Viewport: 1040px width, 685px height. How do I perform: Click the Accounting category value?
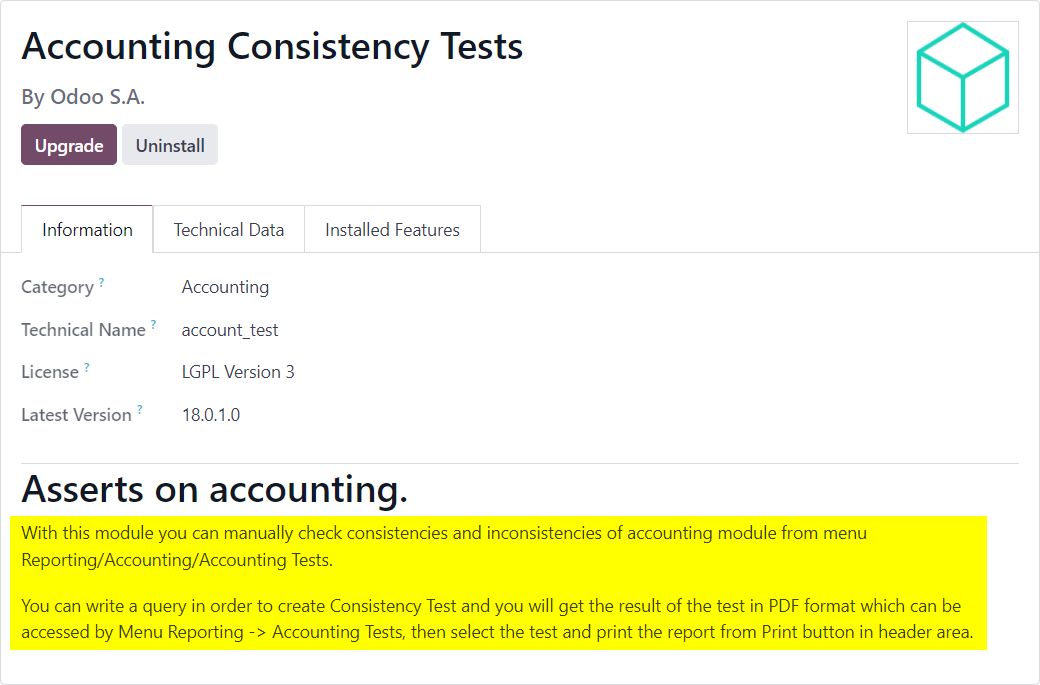coord(225,287)
